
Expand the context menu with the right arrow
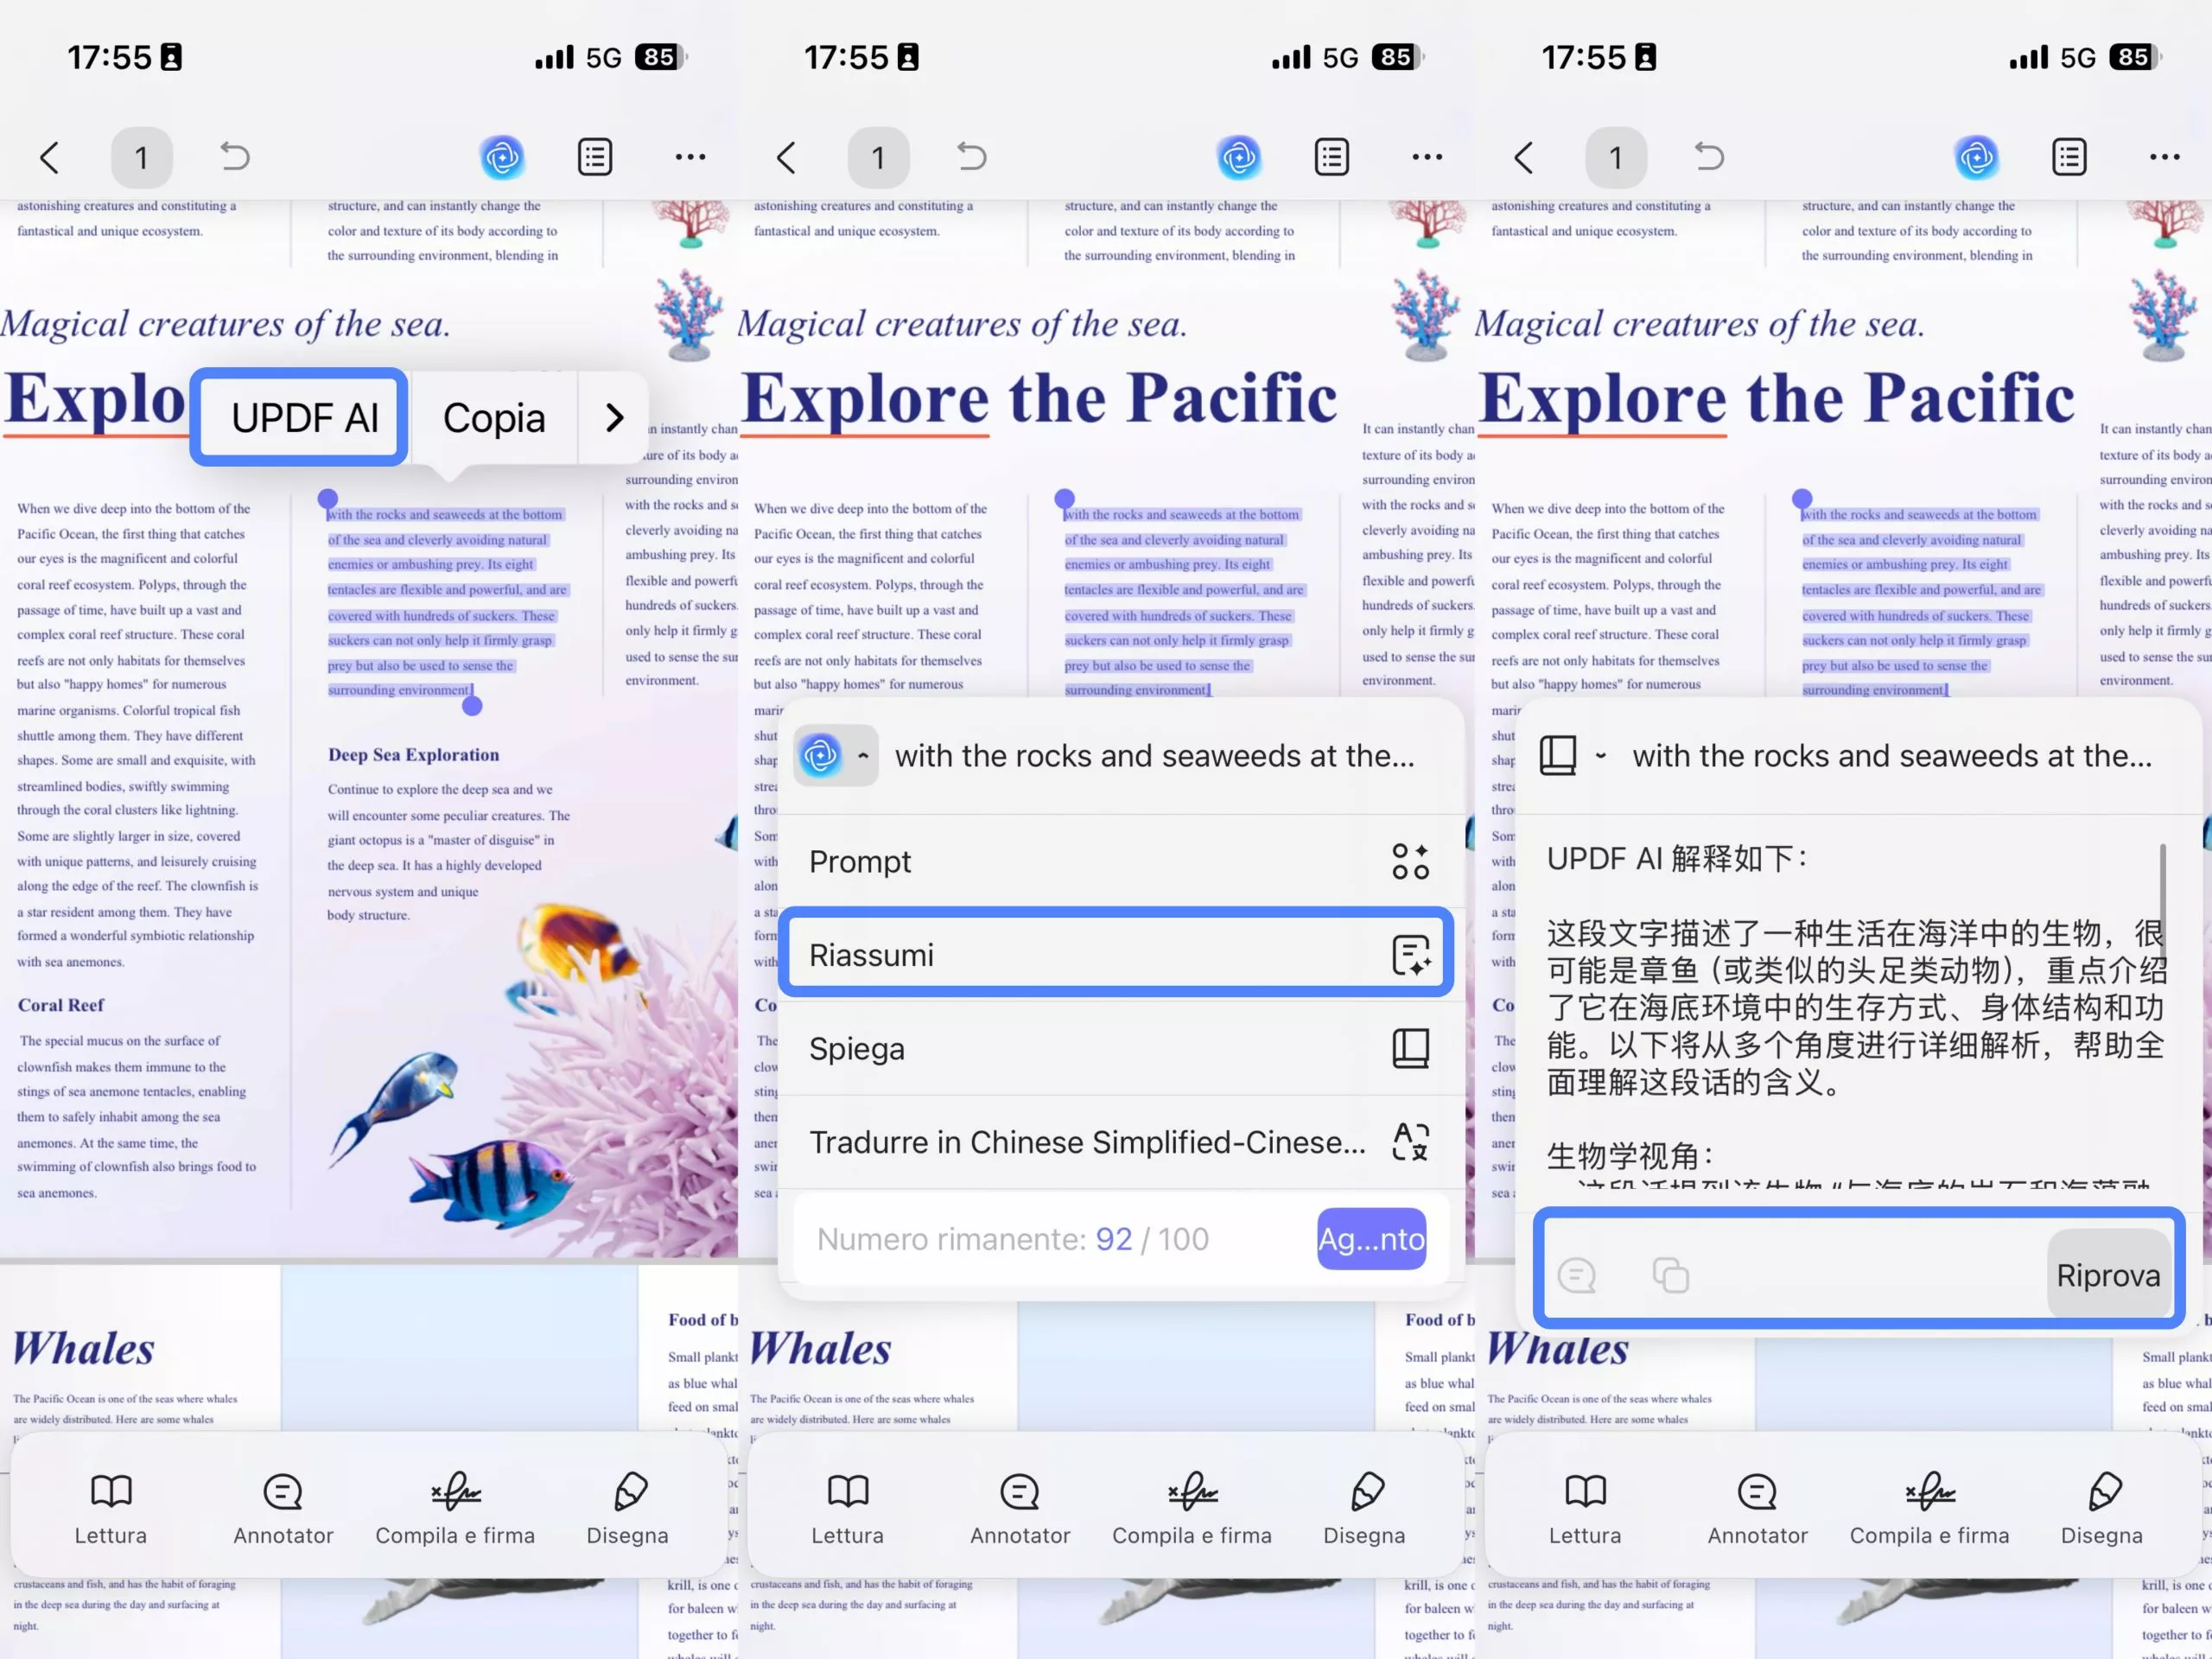click(x=614, y=417)
